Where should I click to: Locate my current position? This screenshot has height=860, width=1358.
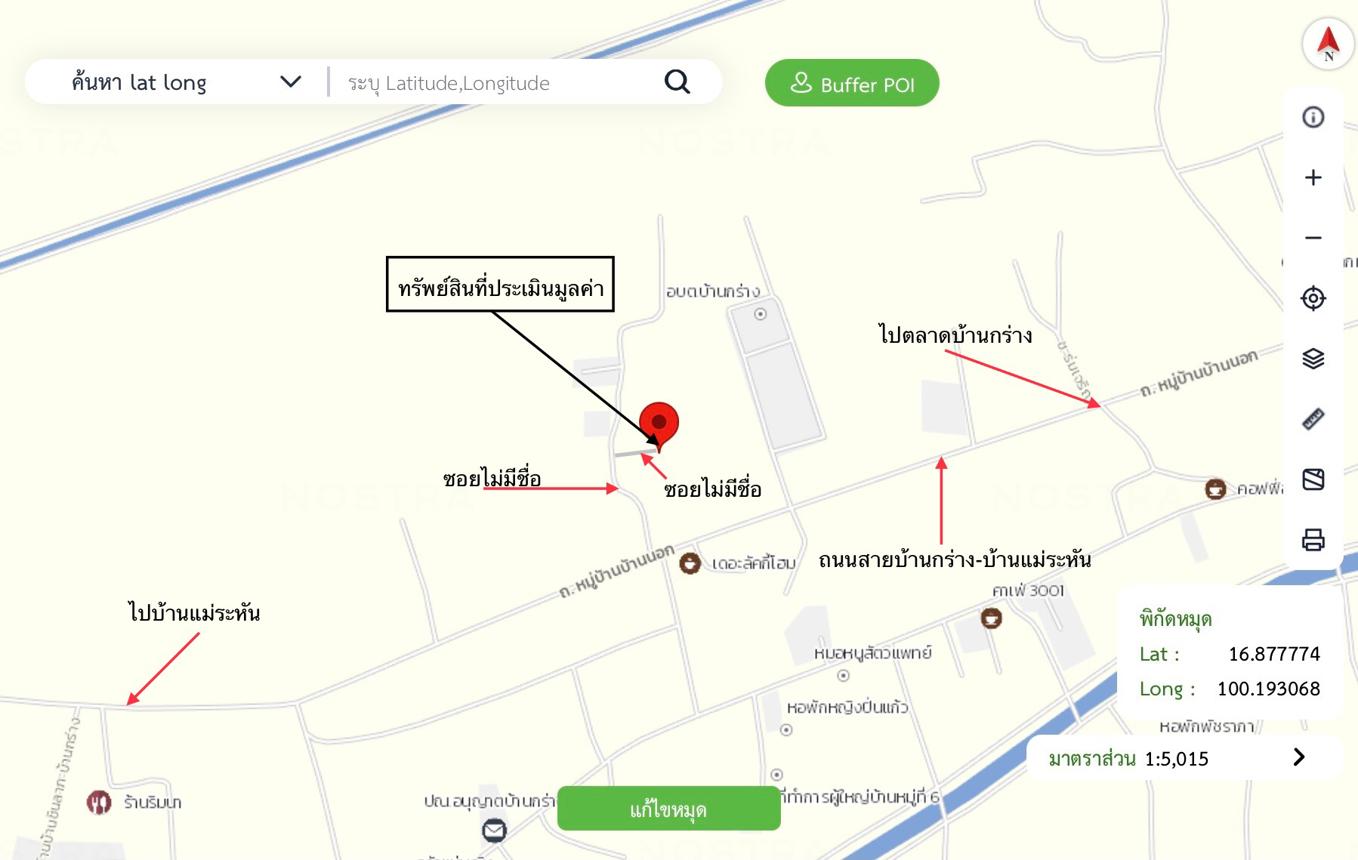[1313, 298]
